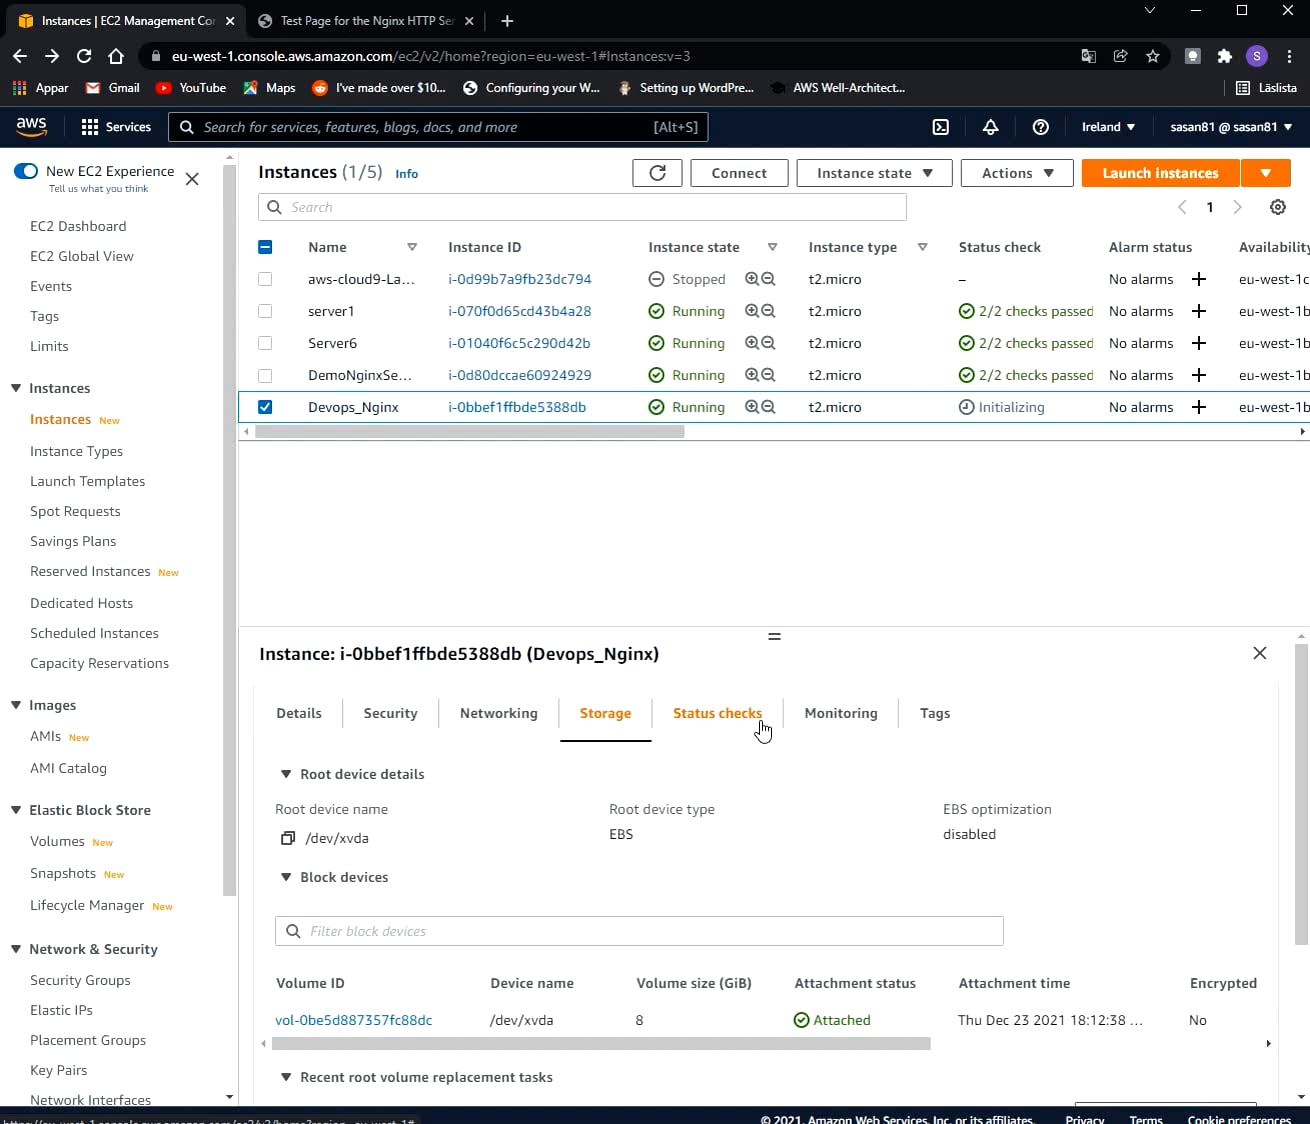Go to Security Groups in sidebar
The image size is (1310, 1124).
point(80,980)
